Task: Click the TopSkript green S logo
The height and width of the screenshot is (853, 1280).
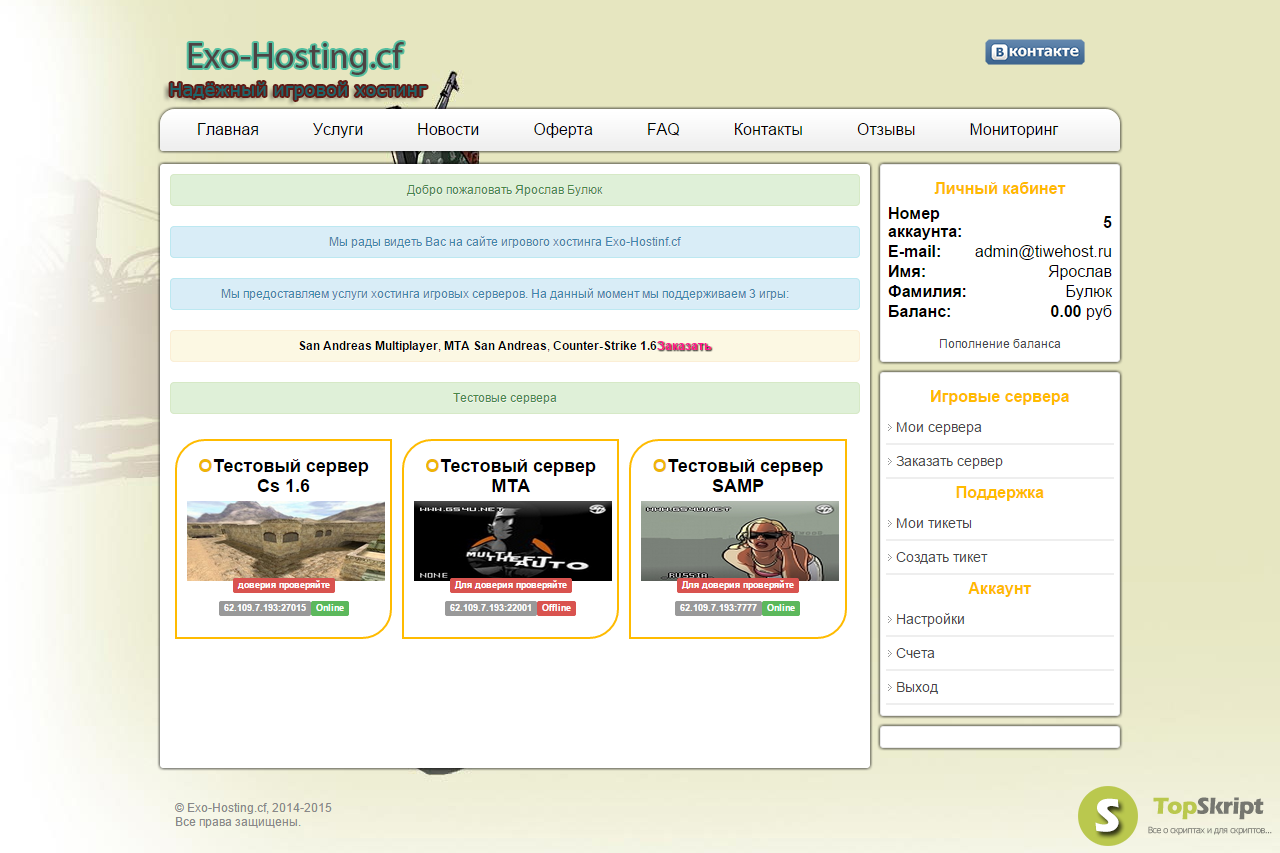Action: pyautogui.click(x=1107, y=816)
